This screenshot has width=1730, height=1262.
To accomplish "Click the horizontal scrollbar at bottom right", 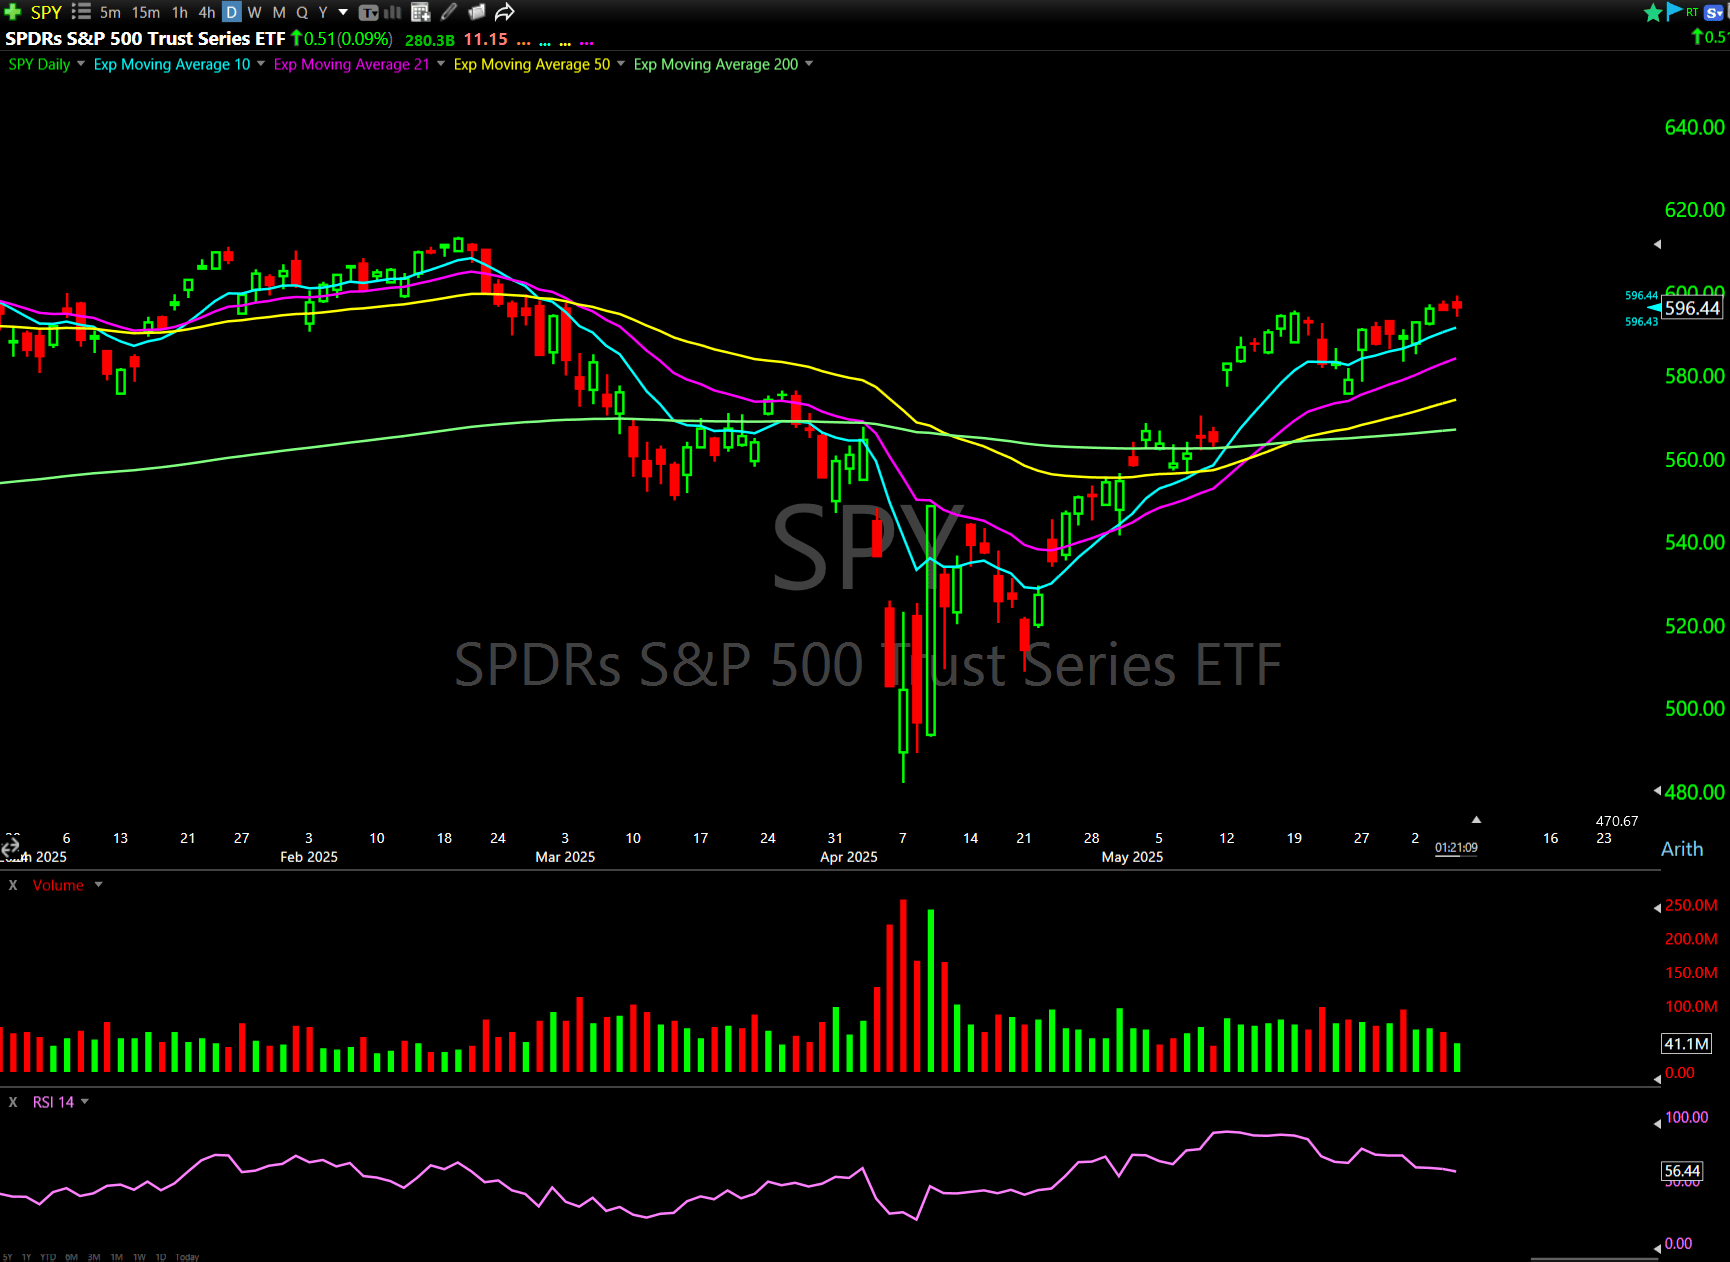I will point(1592,1259).
